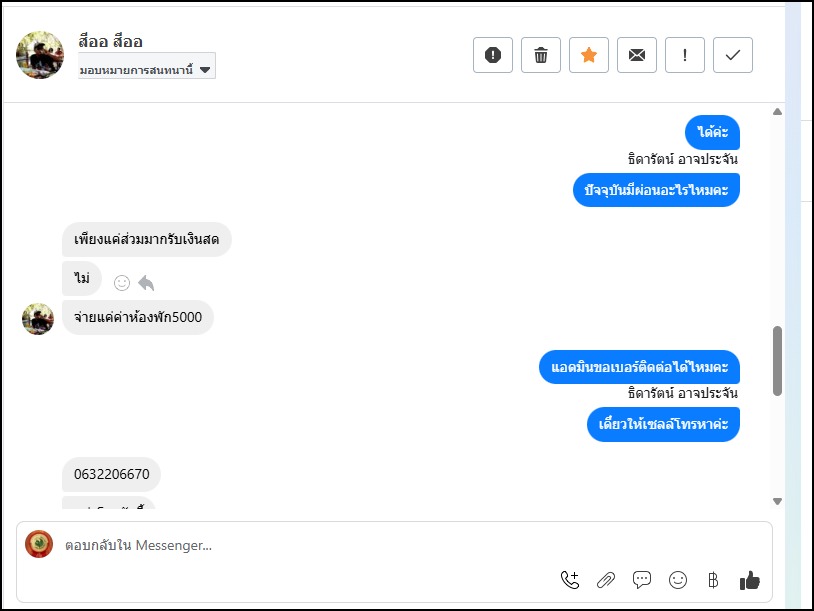
Task: Toggle the orange star on this conversation
Action: pos(589,55)
